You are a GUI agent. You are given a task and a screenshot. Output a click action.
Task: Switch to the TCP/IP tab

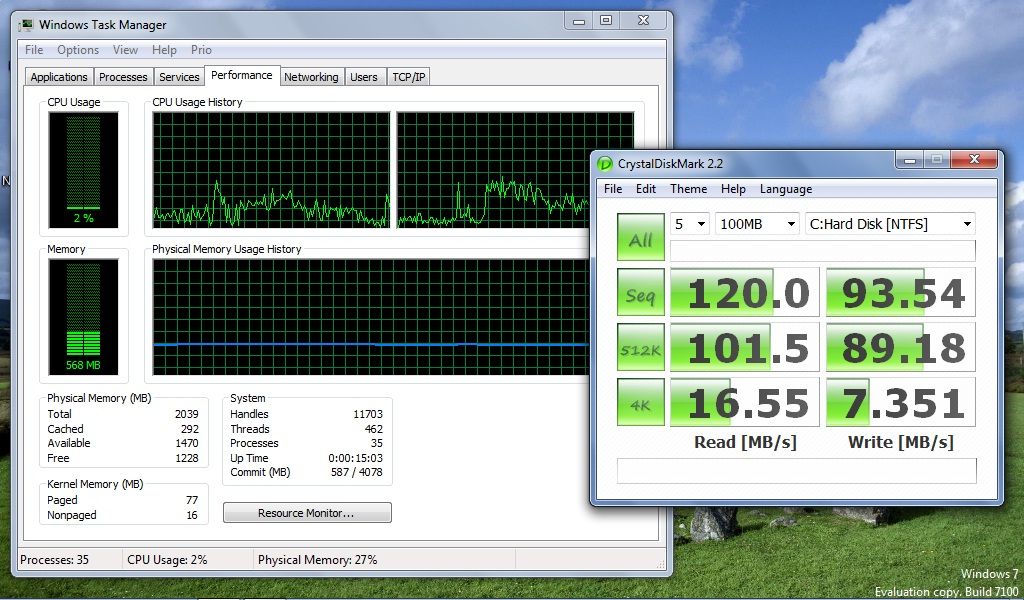tap(409, 77)
